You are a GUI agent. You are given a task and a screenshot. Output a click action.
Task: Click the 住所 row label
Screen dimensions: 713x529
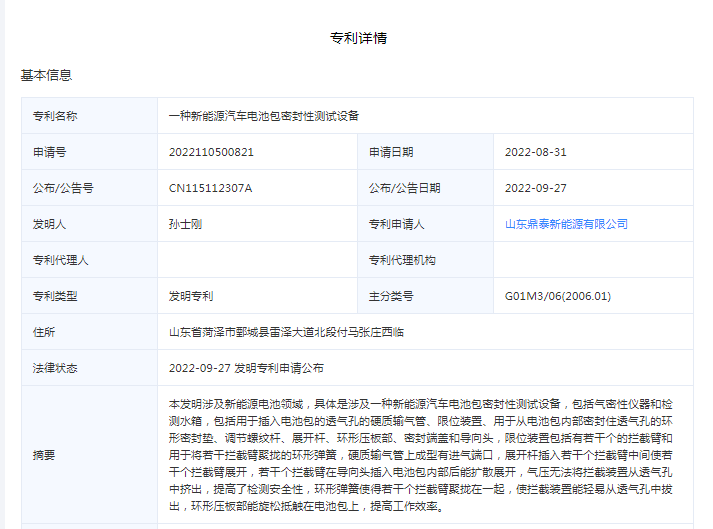44,332
